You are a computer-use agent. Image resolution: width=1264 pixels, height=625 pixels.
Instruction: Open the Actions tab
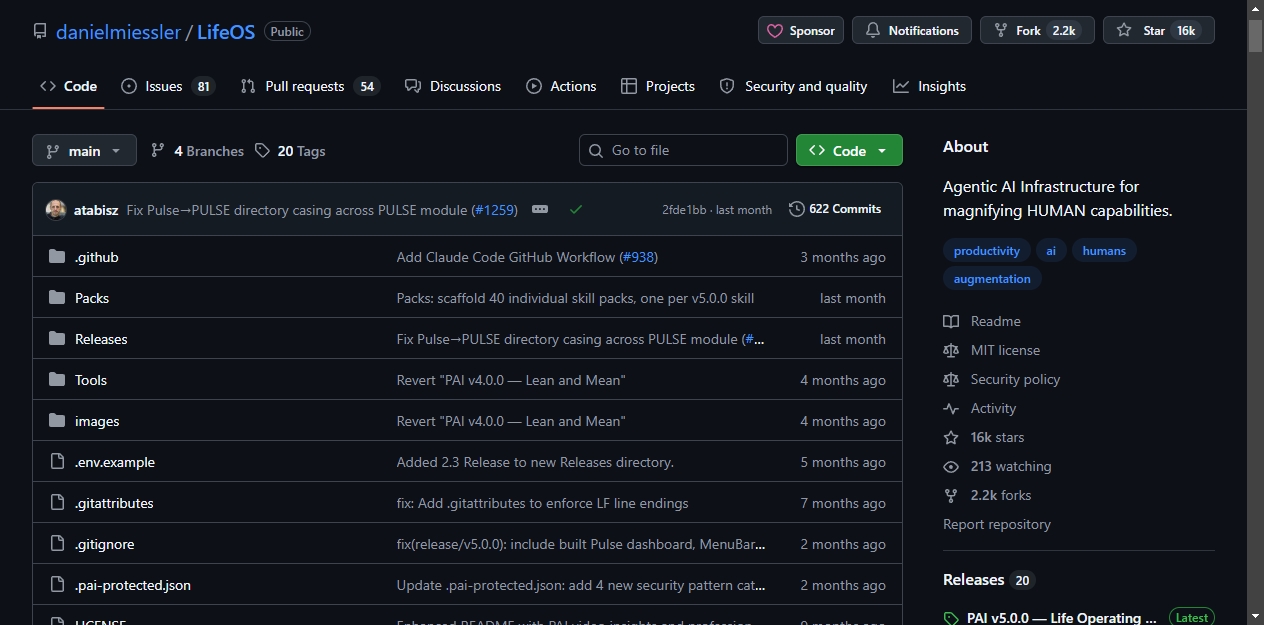point(561,86)
